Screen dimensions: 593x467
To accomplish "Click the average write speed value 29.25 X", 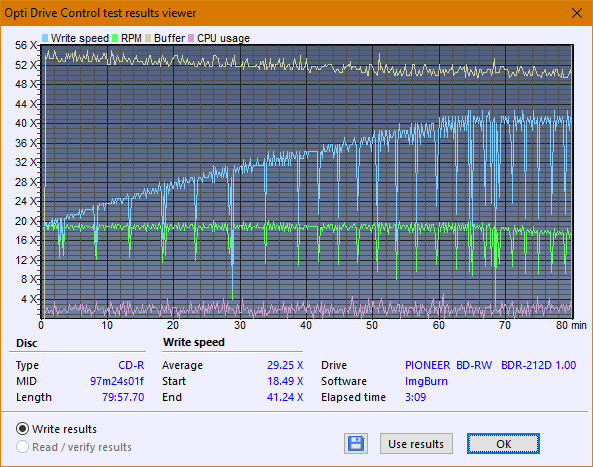I will click(285, 365).
